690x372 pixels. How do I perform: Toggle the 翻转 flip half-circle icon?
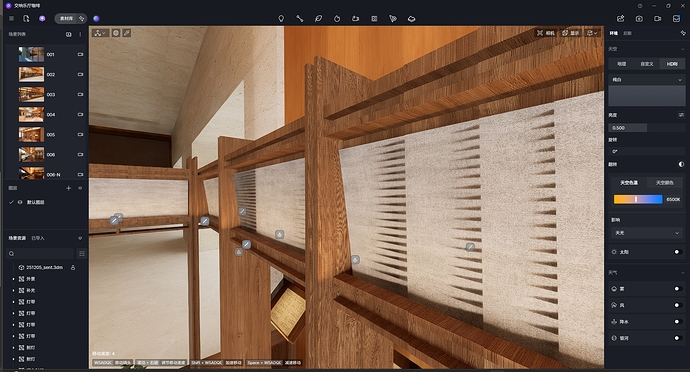tap(681, 164)
